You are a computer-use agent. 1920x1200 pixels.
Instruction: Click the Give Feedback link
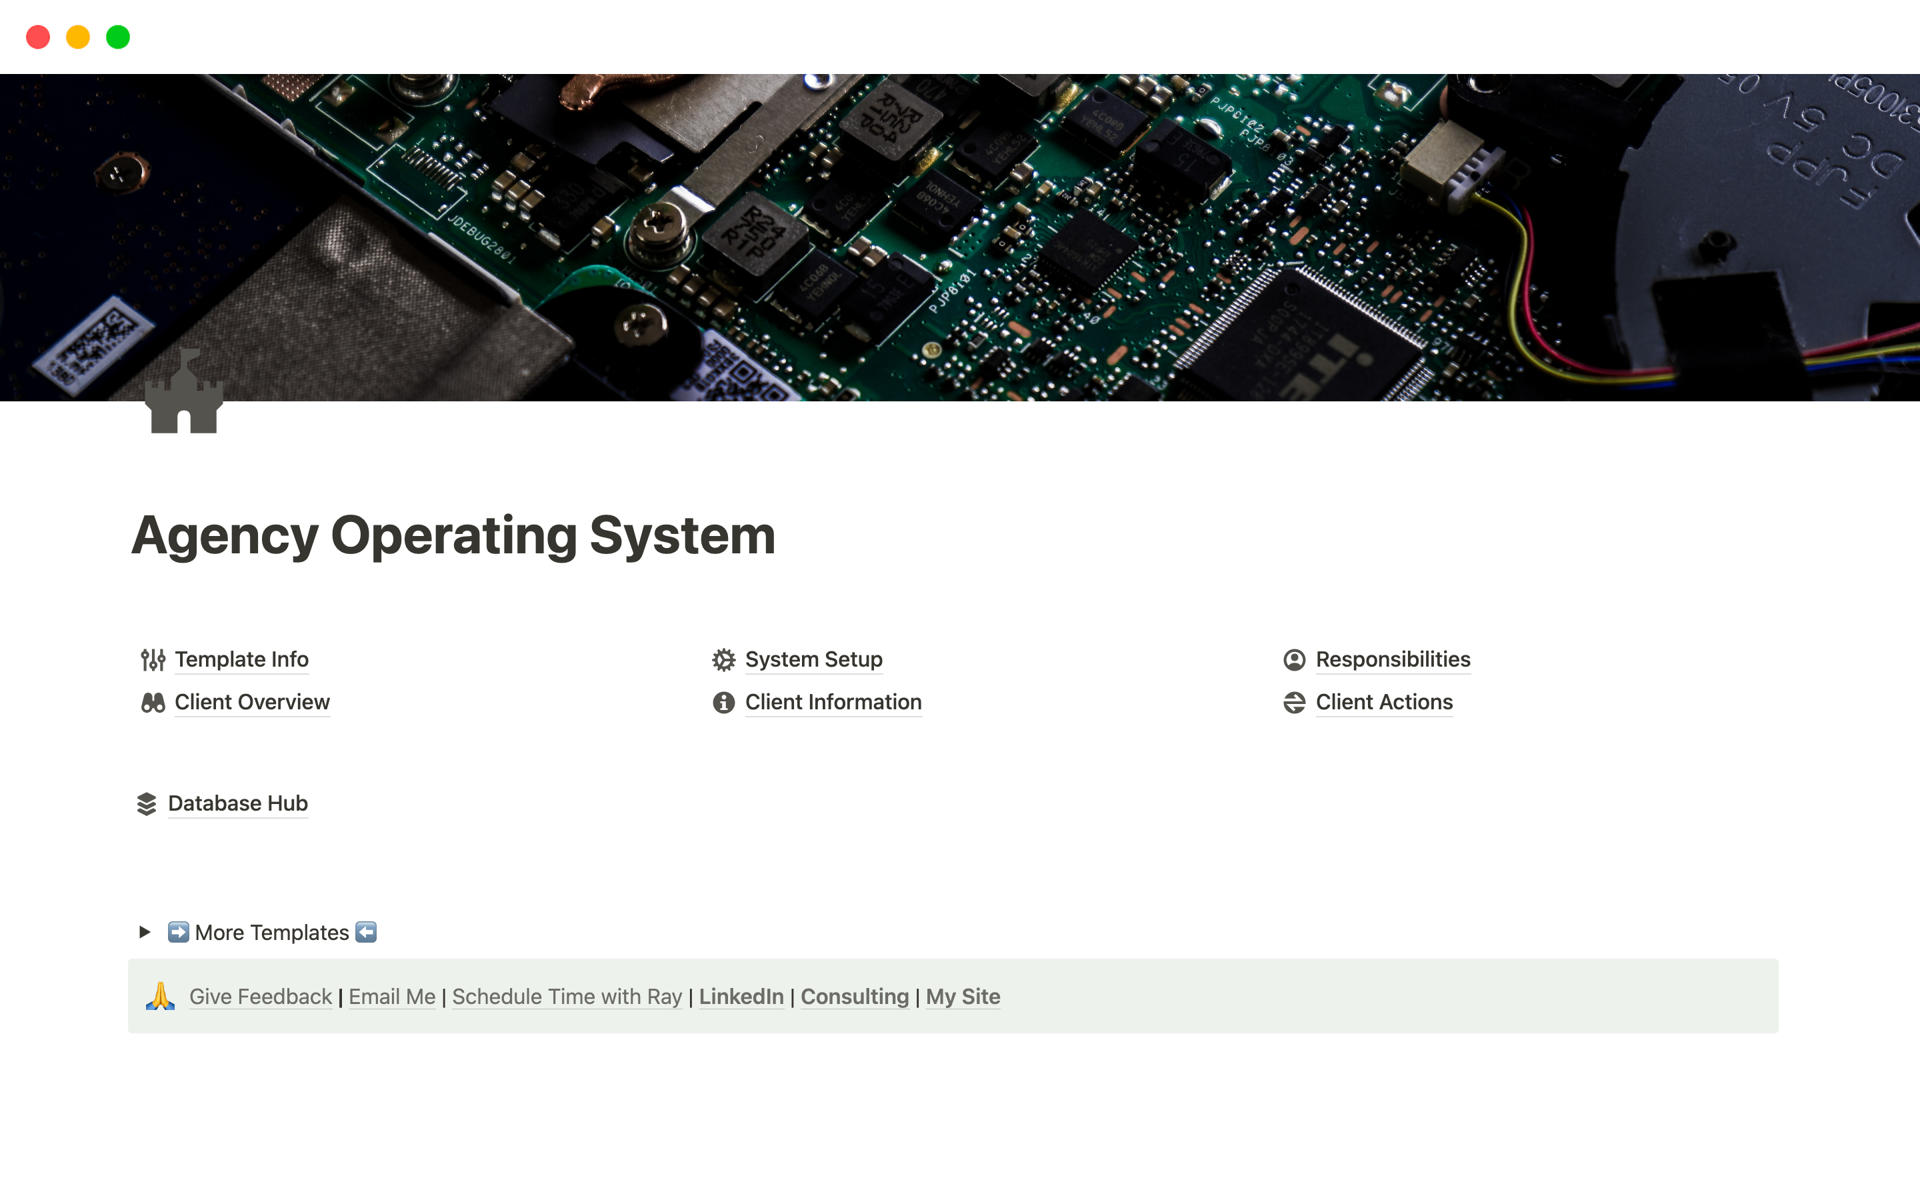coord(260,997)
